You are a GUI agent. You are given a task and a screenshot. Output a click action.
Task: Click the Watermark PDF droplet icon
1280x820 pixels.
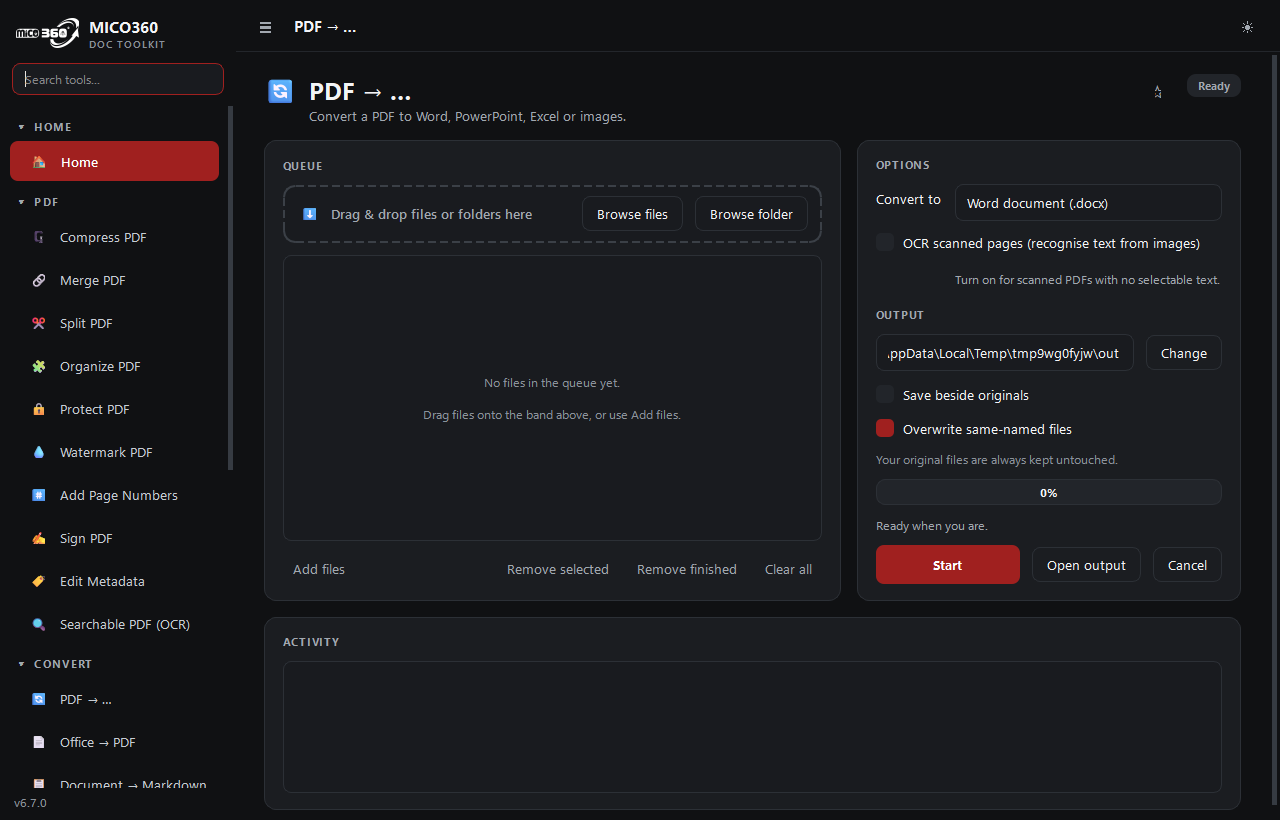point(38,452)
